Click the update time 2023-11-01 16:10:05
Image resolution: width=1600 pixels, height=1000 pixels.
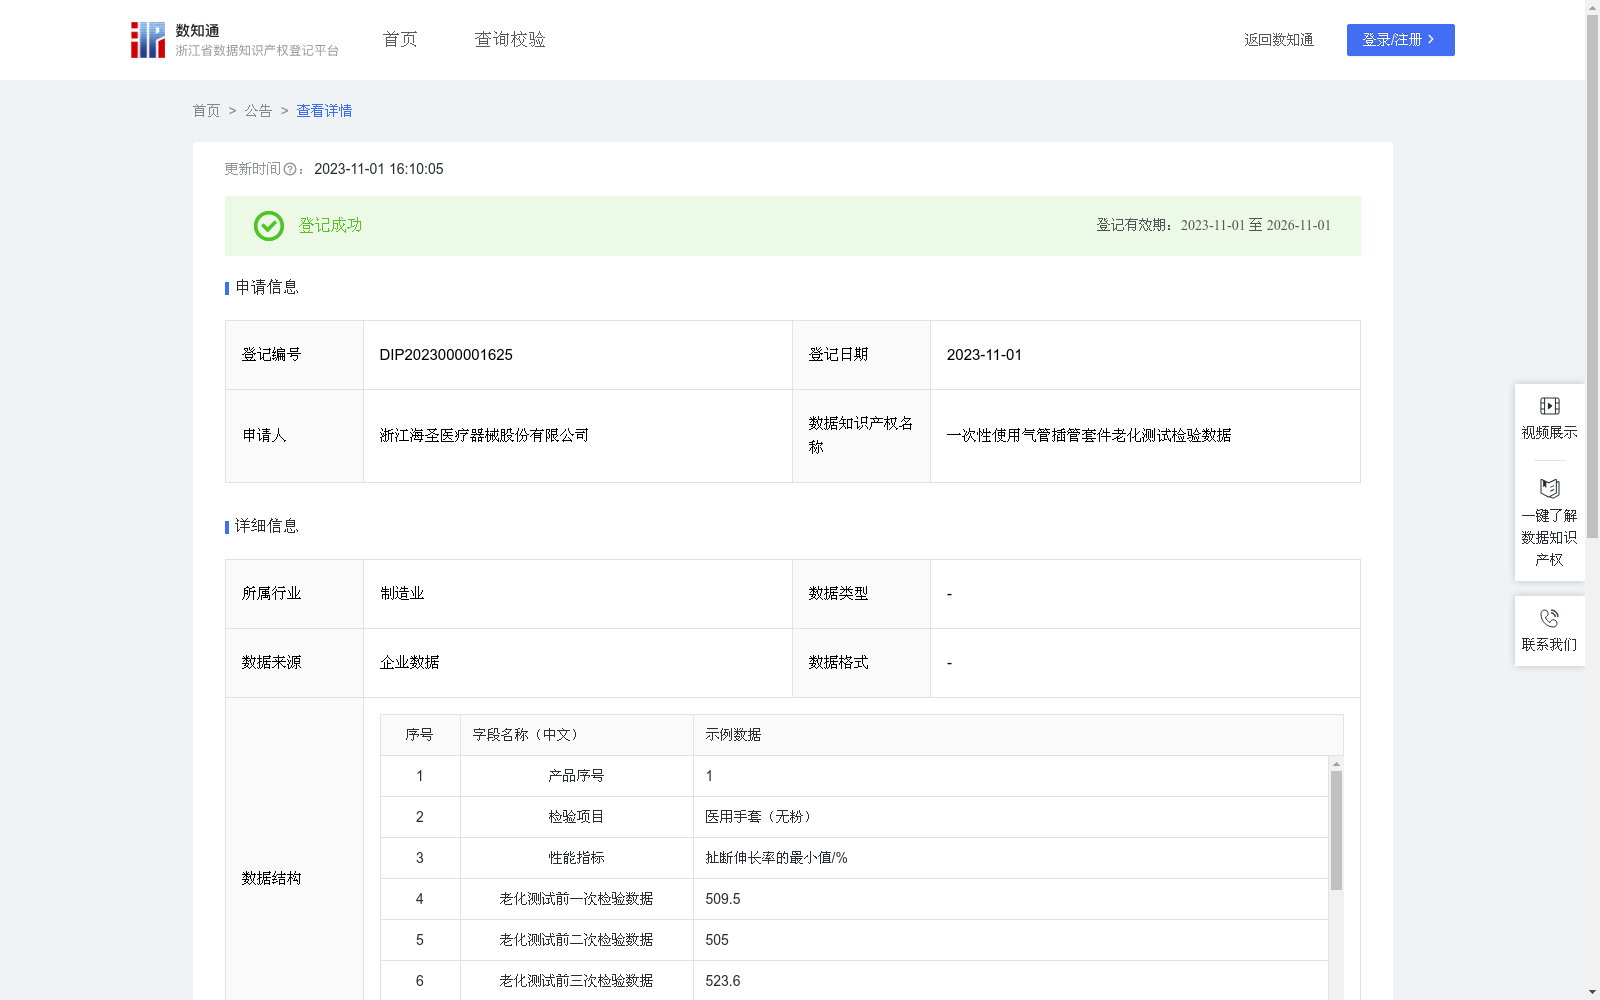[x=379, y=169]
